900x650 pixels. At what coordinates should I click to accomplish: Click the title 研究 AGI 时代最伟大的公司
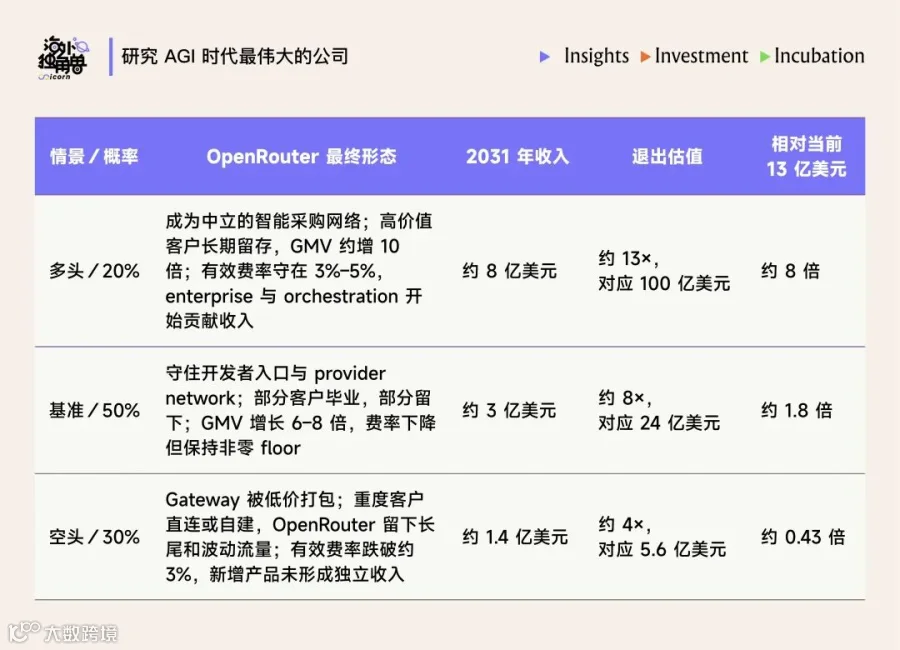235,56
